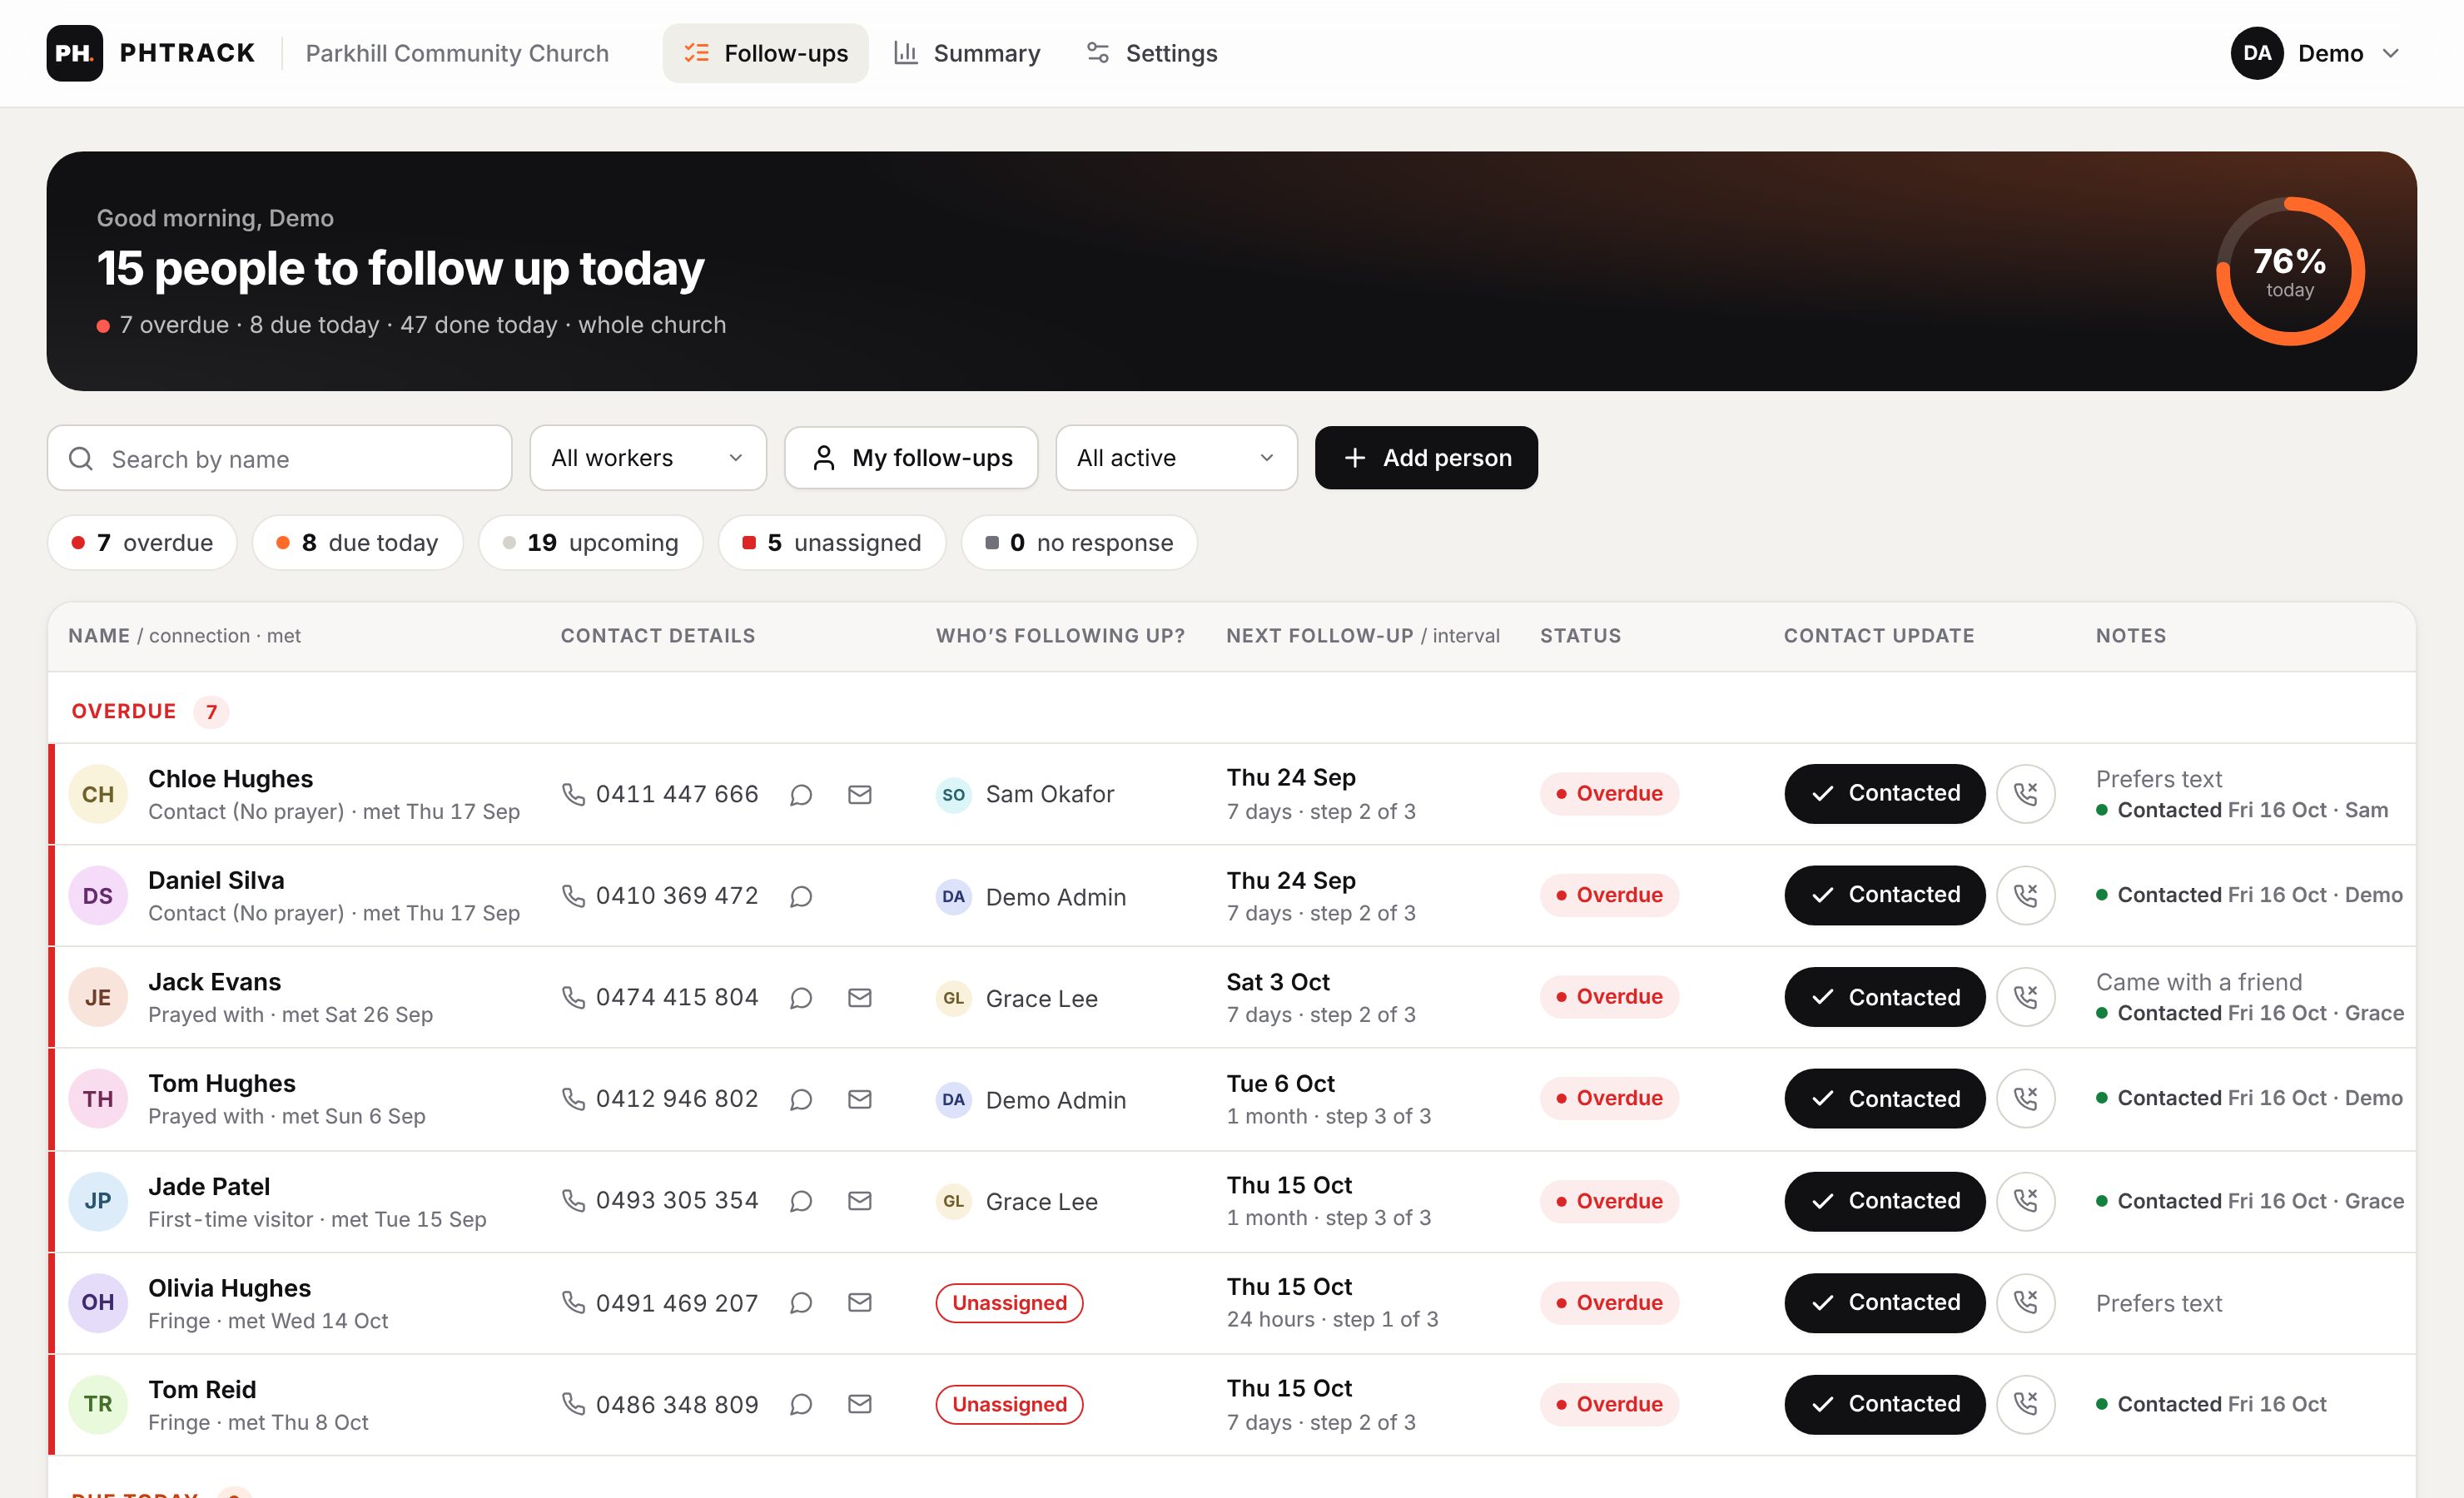Open the All active status dropdown
Image resolution: width=2464 pixels, height=1498 pixels.
coord(1176,458)
